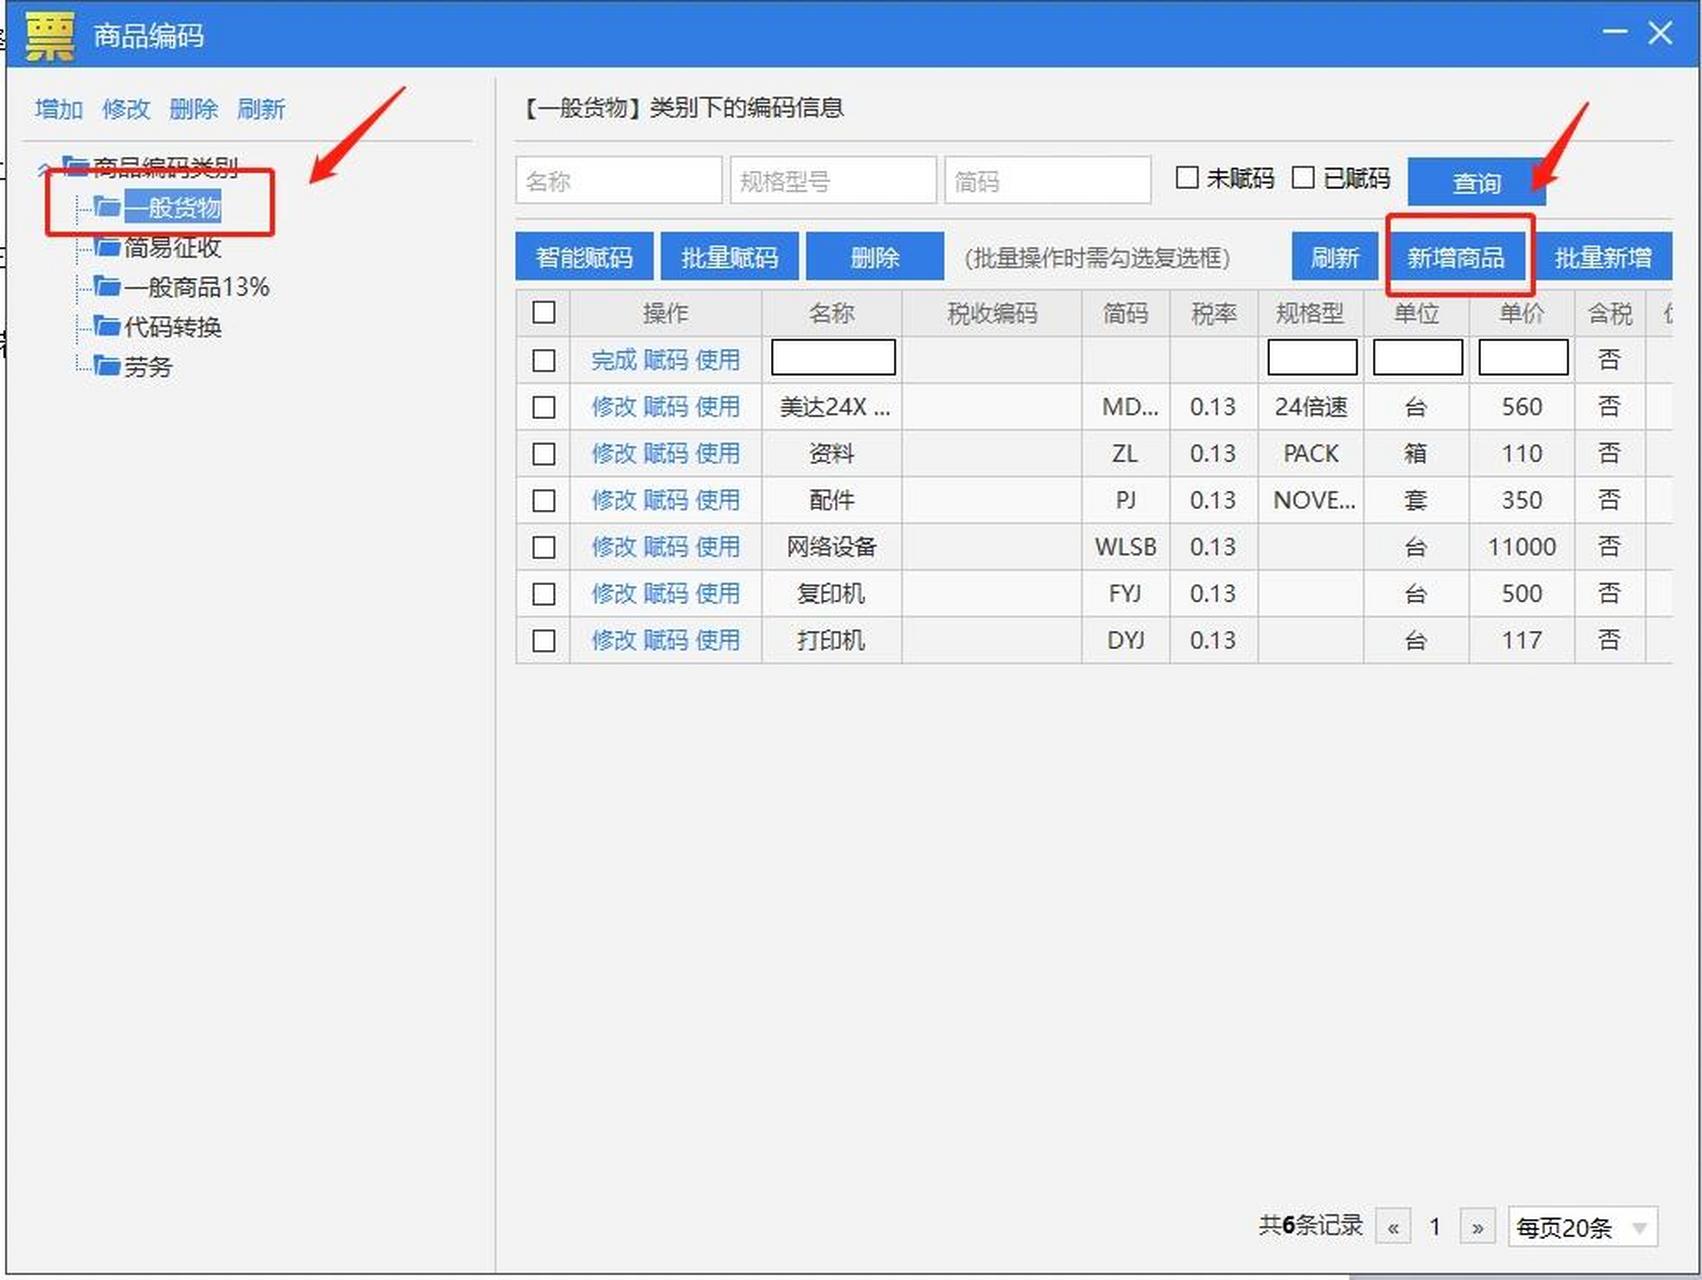The image size is (1702, 1280).
Task: Click 修改 in the 美达24X row
Action: [614, 407]
